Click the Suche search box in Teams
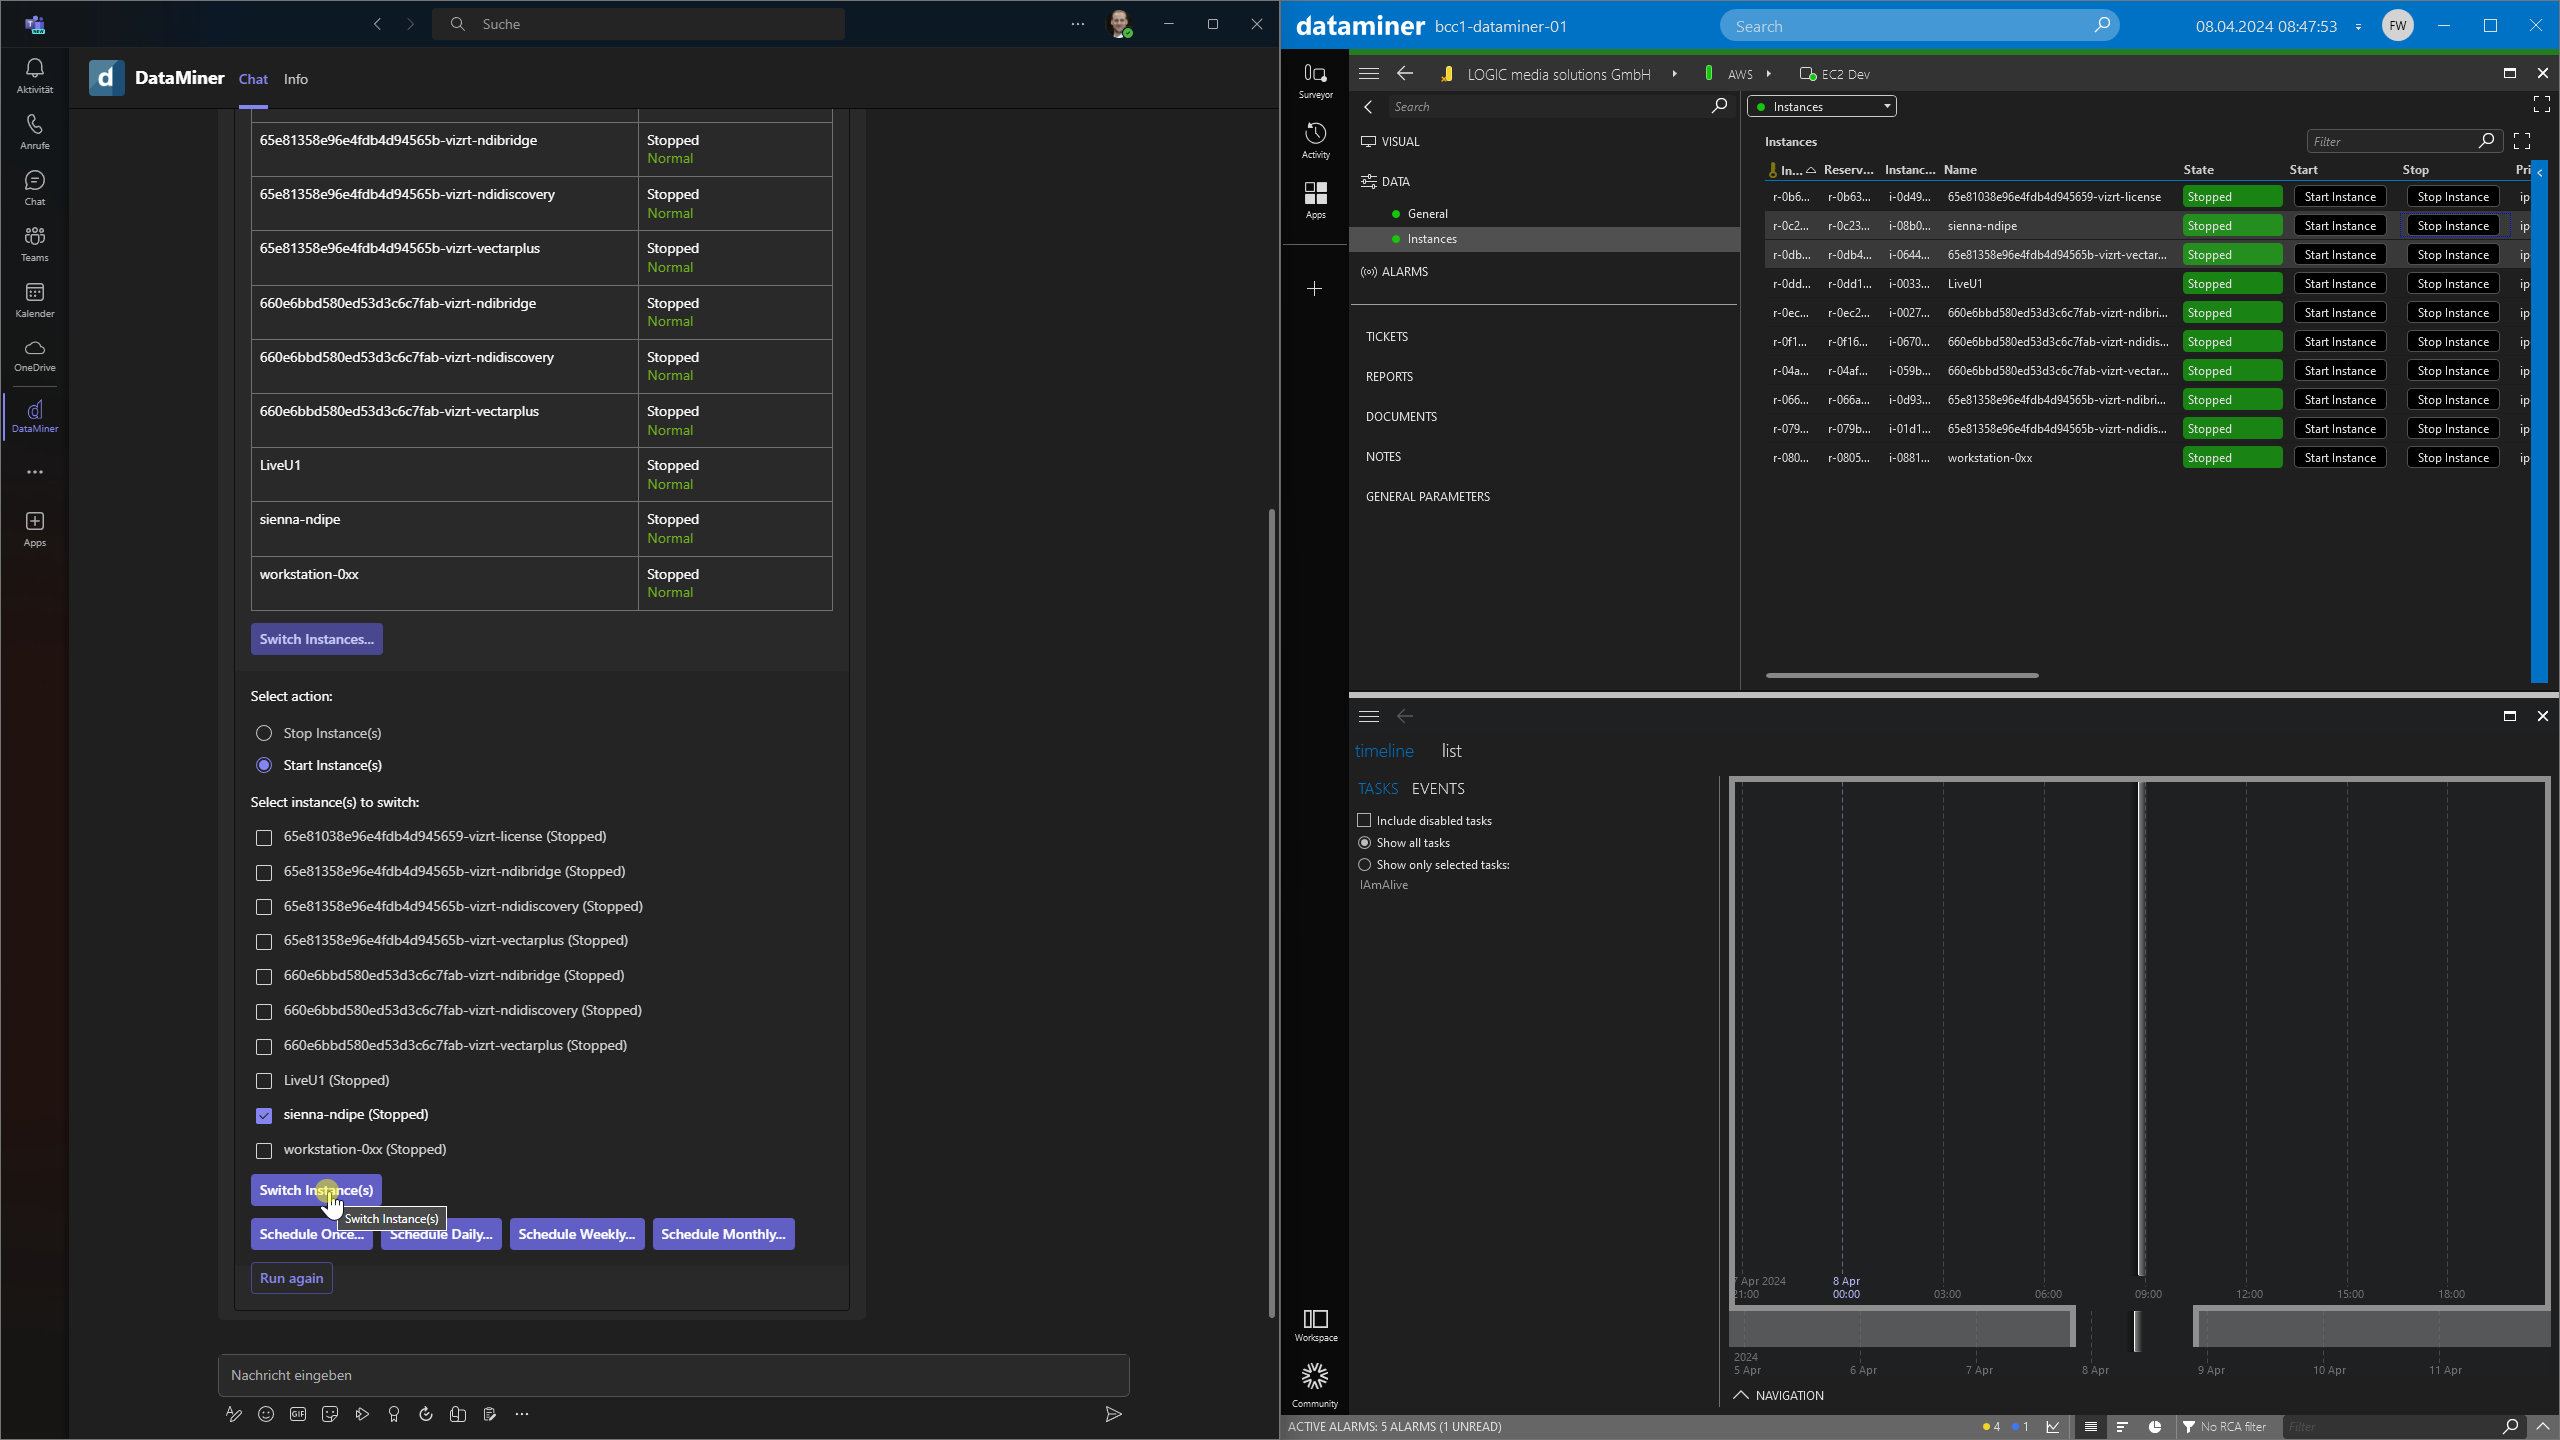This screenshot has height=1440, width=2560. [x=638, y=24]
